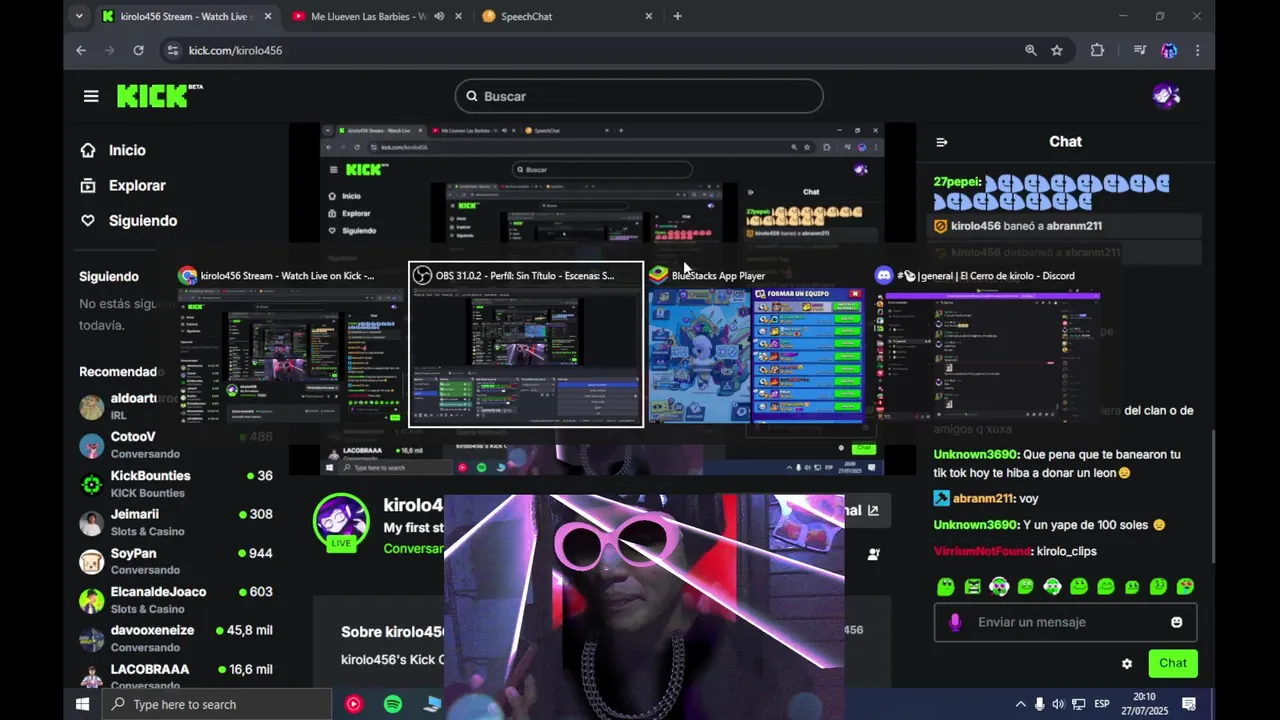Screen dimensions: 1280x720
Task: Click the microphone icon in chat input
Action: pyautogui.click(x=955, y=622)
